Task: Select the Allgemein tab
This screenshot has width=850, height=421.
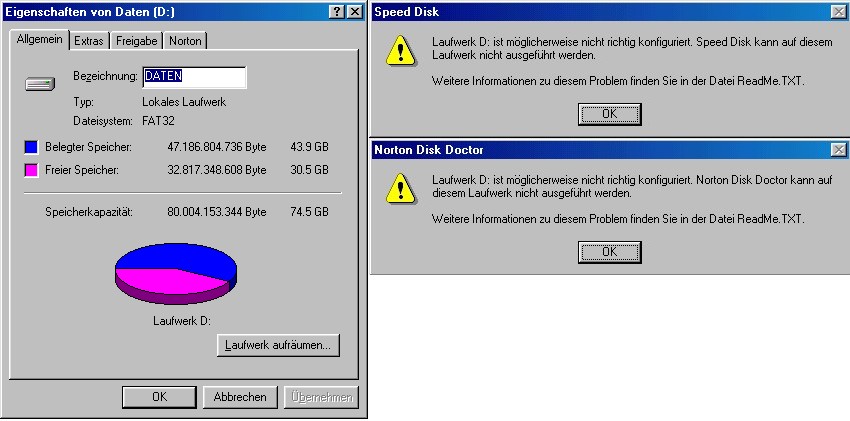Action: 39,40
